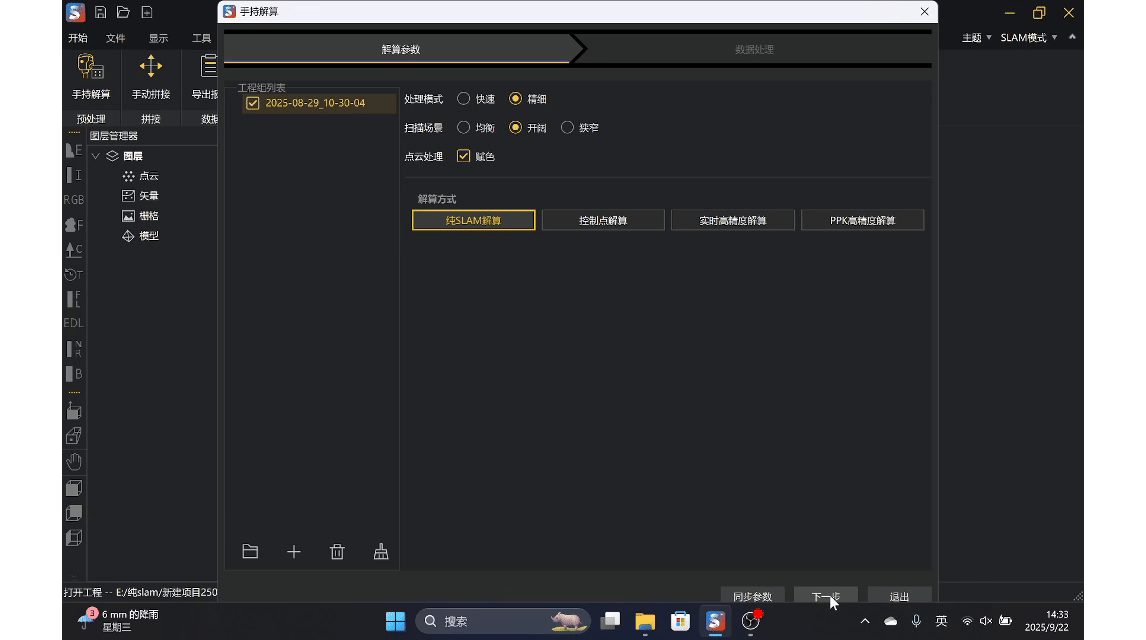Select the 快速 processing mode radio button

click(464, 99)
